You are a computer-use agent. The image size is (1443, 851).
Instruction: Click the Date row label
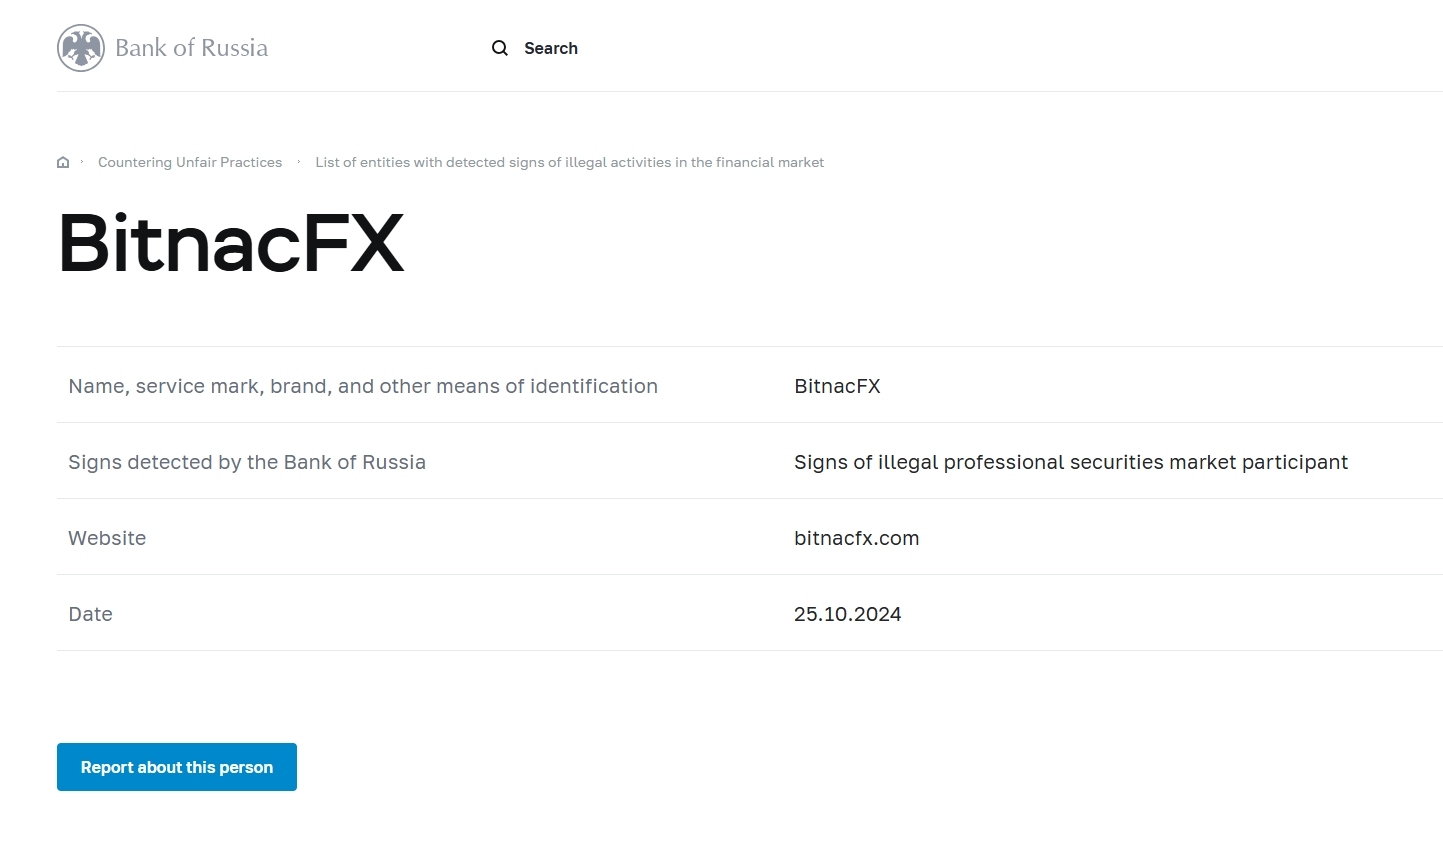(90, 614)
